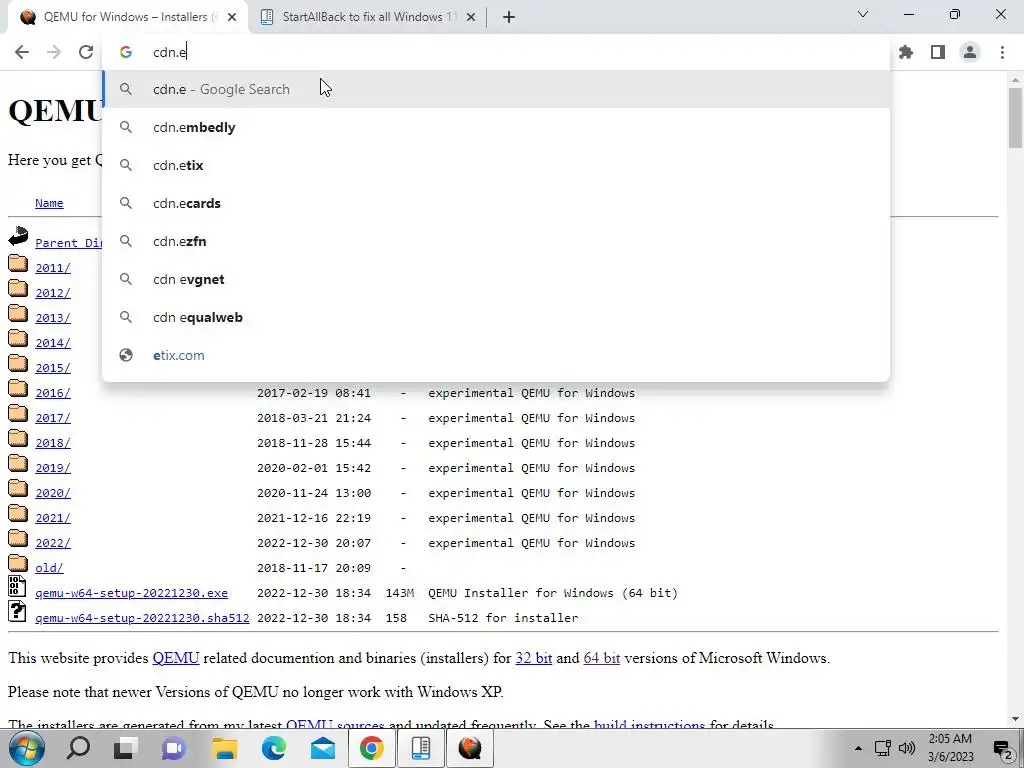Image resolution: width=1024 pixels, height=768 pixels.
Task: Open the old/ folder link
Action: click(49, 568)
